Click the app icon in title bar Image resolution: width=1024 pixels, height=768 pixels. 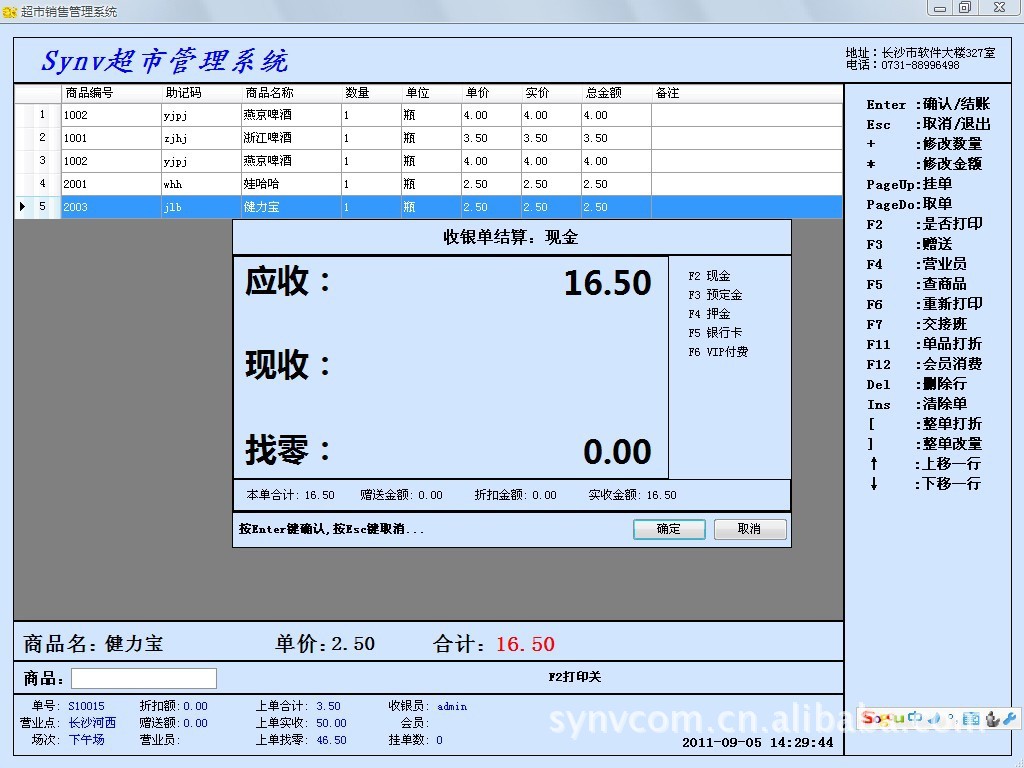pos(10,11)
